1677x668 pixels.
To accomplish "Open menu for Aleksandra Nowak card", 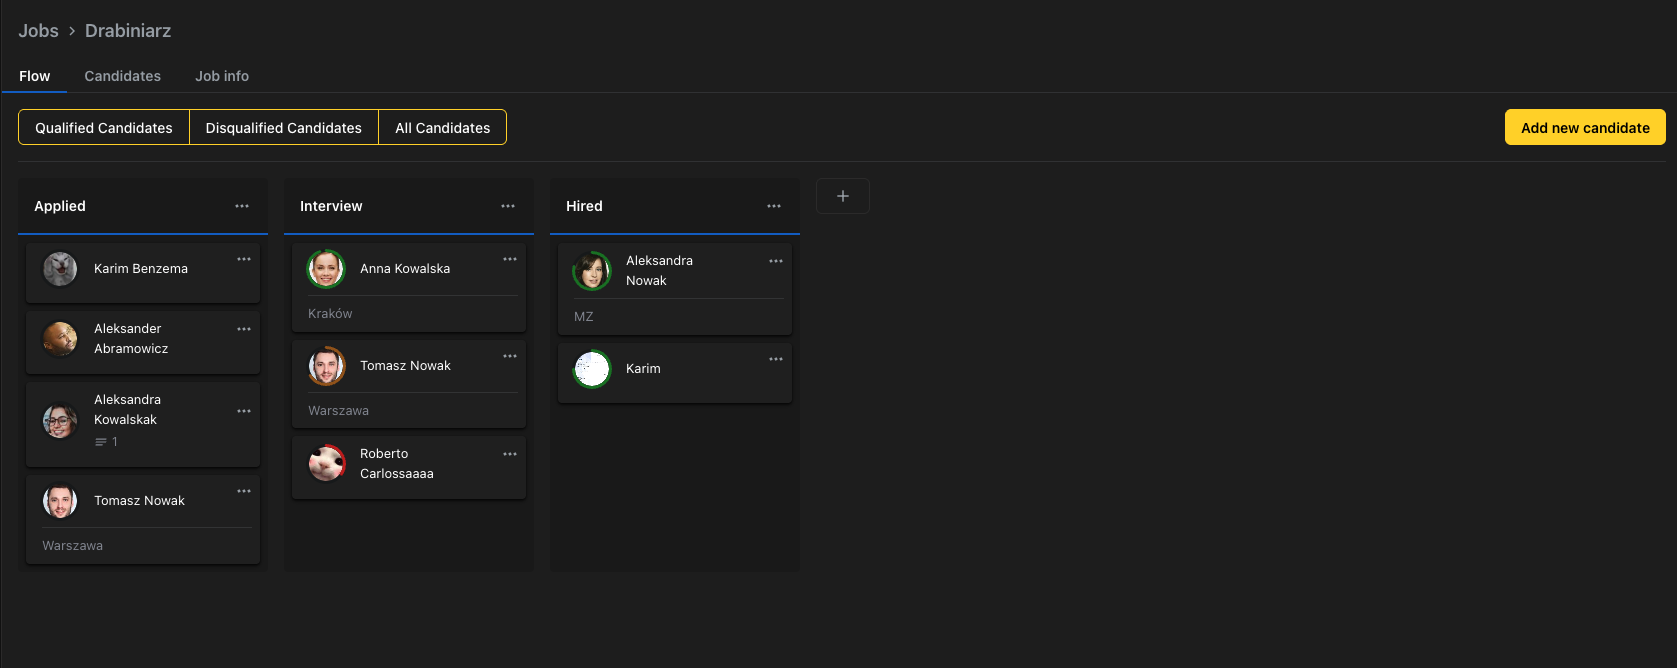I will [x=776, y=261].
